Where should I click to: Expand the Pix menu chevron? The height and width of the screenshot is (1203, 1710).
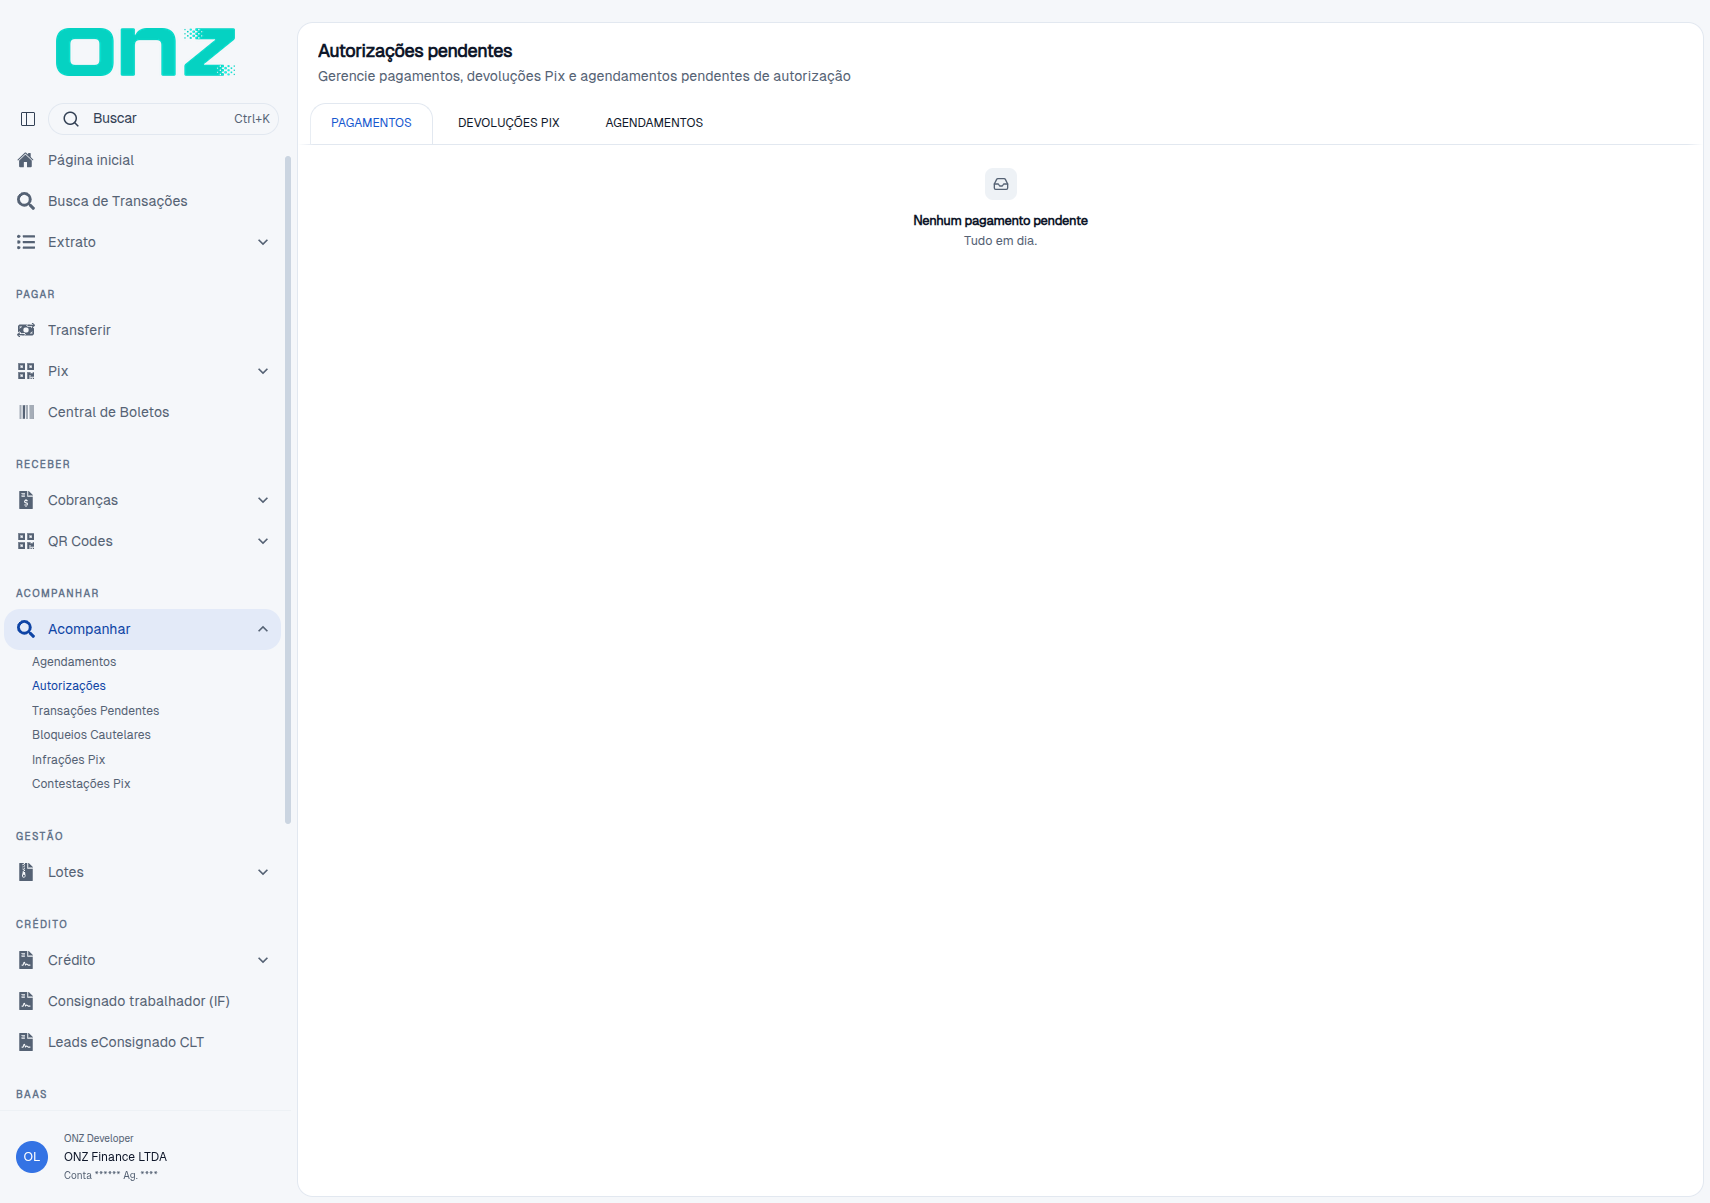pyautogui.click(x=263, y=371)
